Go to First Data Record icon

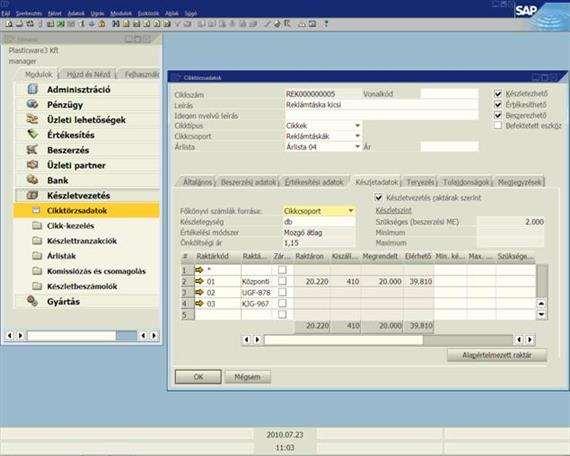(136, 24)
